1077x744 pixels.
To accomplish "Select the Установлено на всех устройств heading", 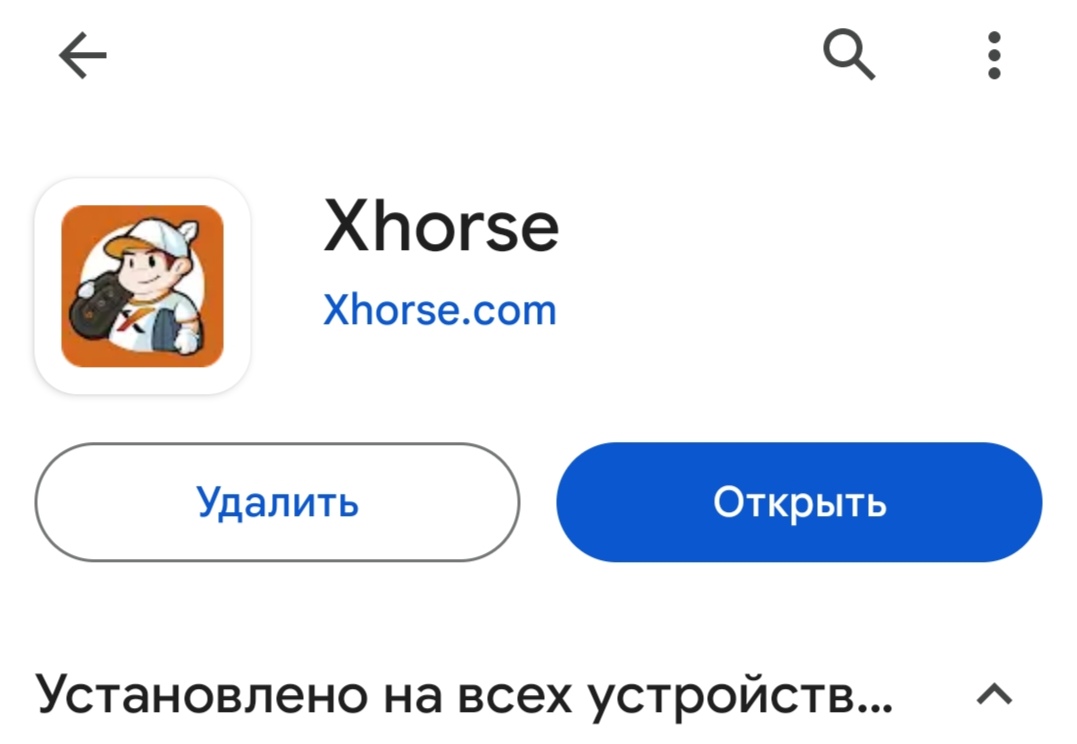I will (464, 696).
